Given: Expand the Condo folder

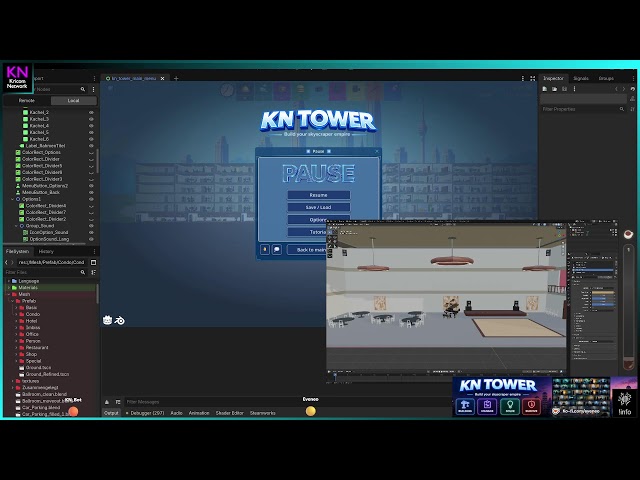Looking at the screenshot, I should click(16, 314).
